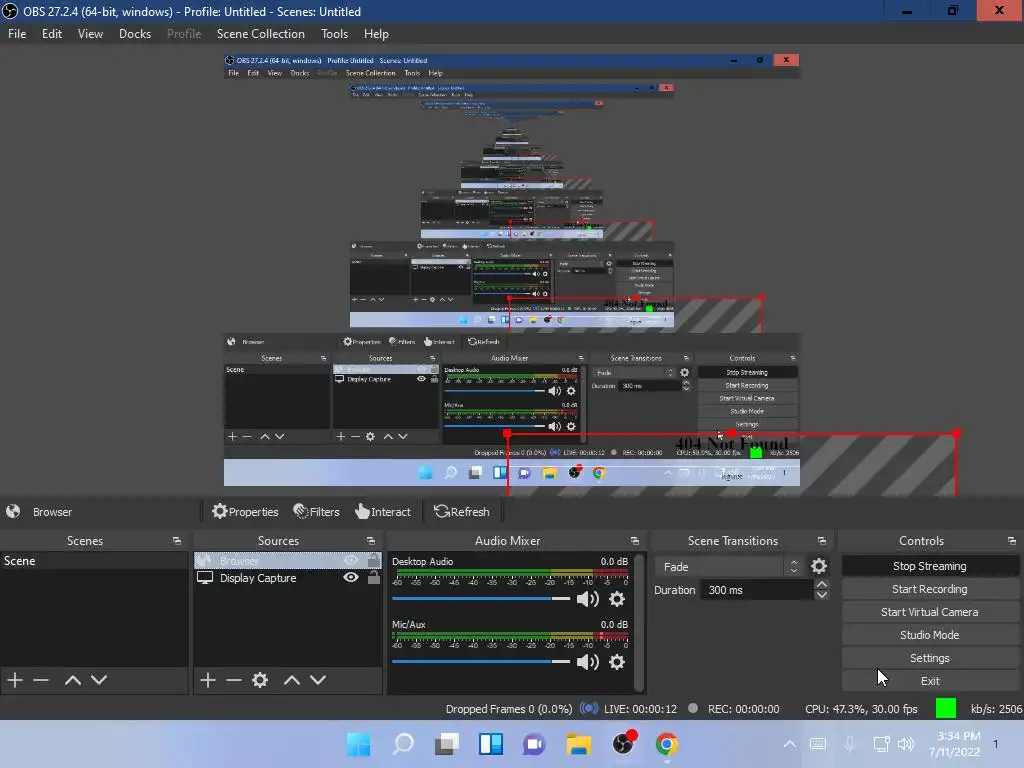
Task: Toggle visibility of Display Capture source
Action: click(351, 577)
